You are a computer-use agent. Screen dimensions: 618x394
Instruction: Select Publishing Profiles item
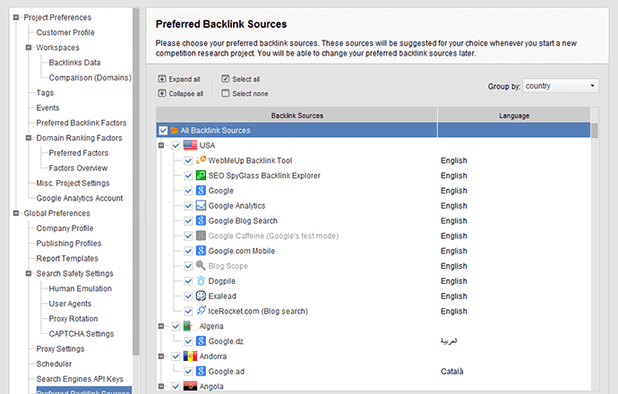[69, 243]
